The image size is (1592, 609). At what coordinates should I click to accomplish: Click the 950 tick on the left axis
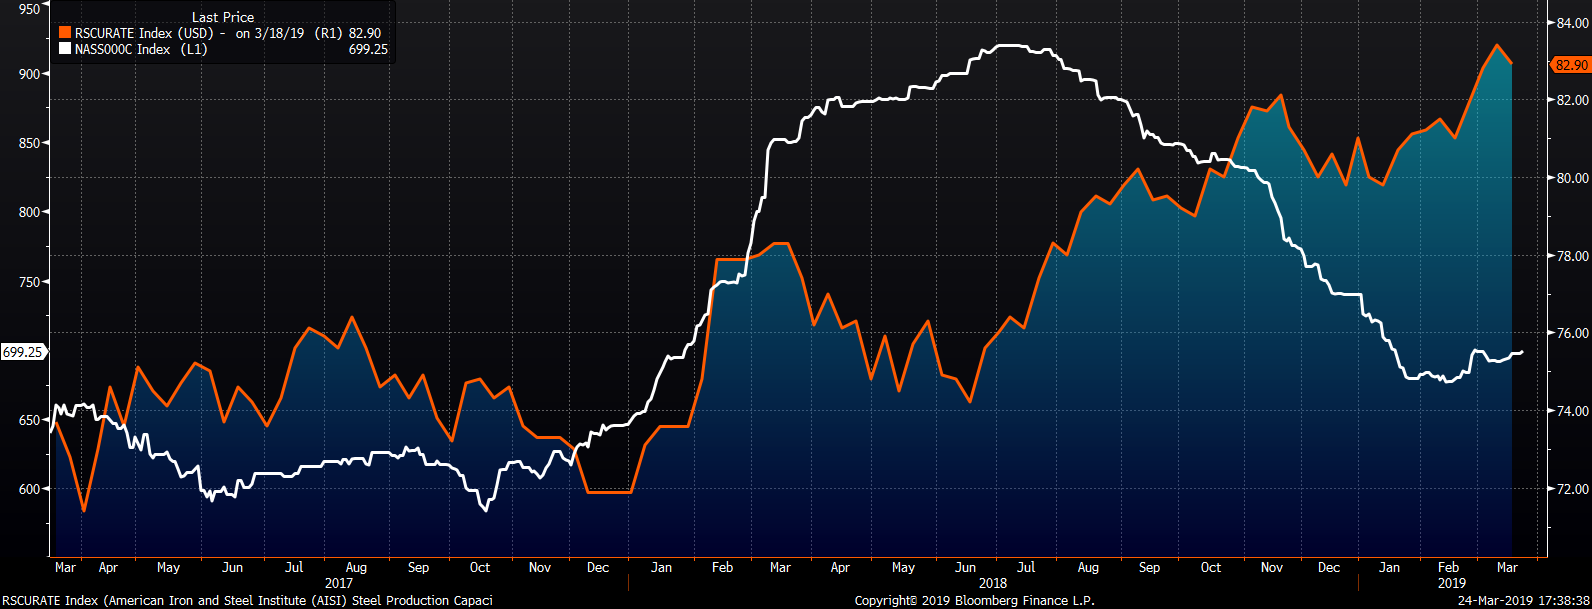29,9
